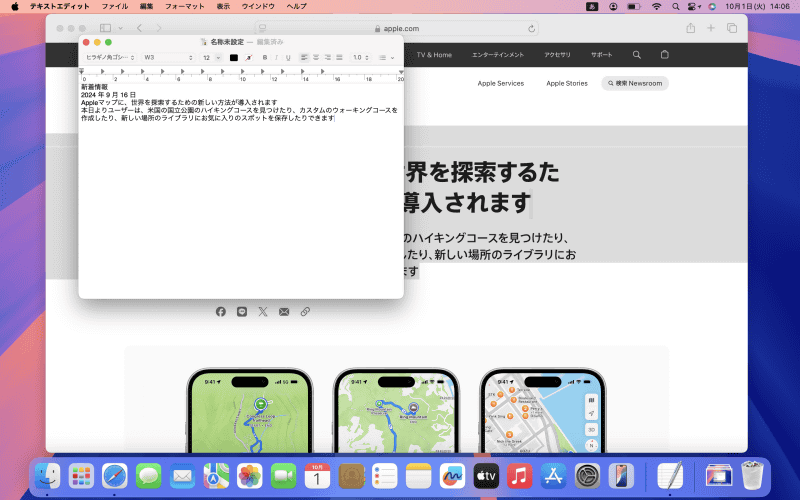Screen dimensions: 800x500
Task: Expand the Safari sidebar options chevron
Action: point(120,28)
